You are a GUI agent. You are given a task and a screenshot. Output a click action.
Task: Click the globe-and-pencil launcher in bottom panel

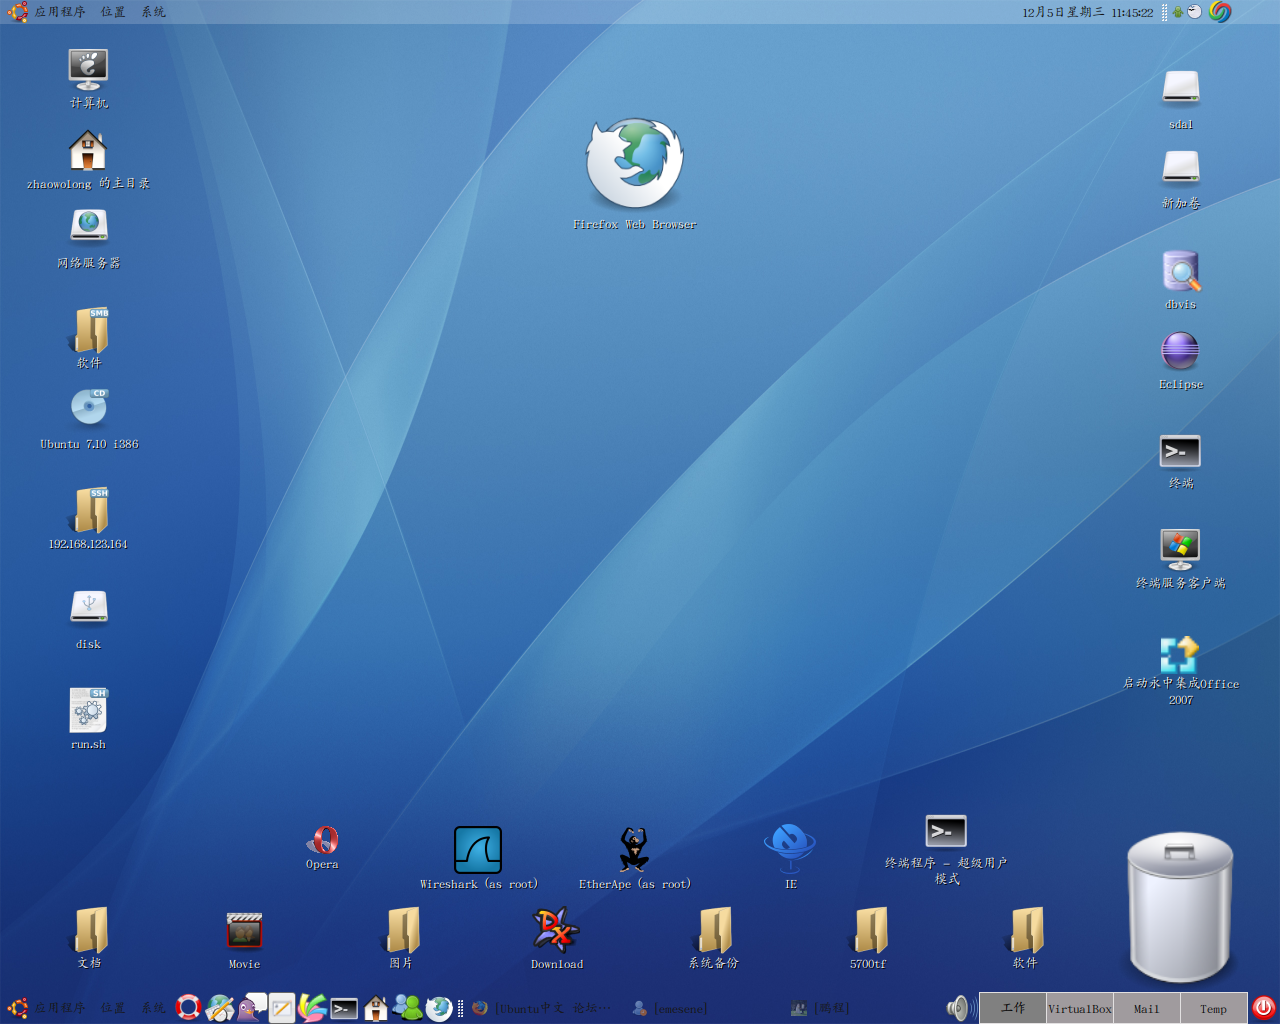pos(219,1008)
